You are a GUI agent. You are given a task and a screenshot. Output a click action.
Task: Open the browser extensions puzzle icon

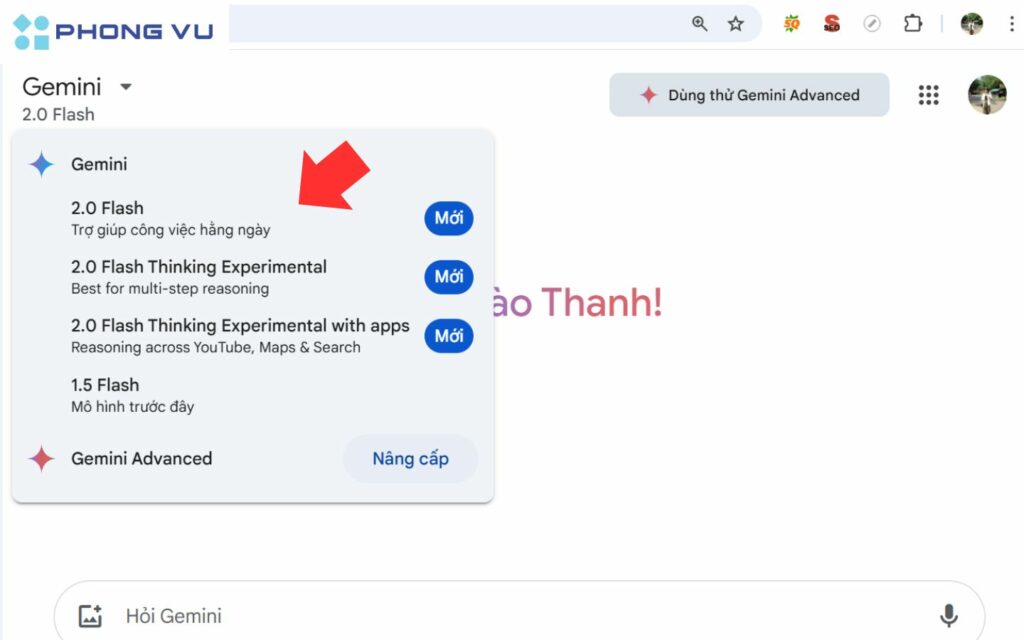point(912,22)
